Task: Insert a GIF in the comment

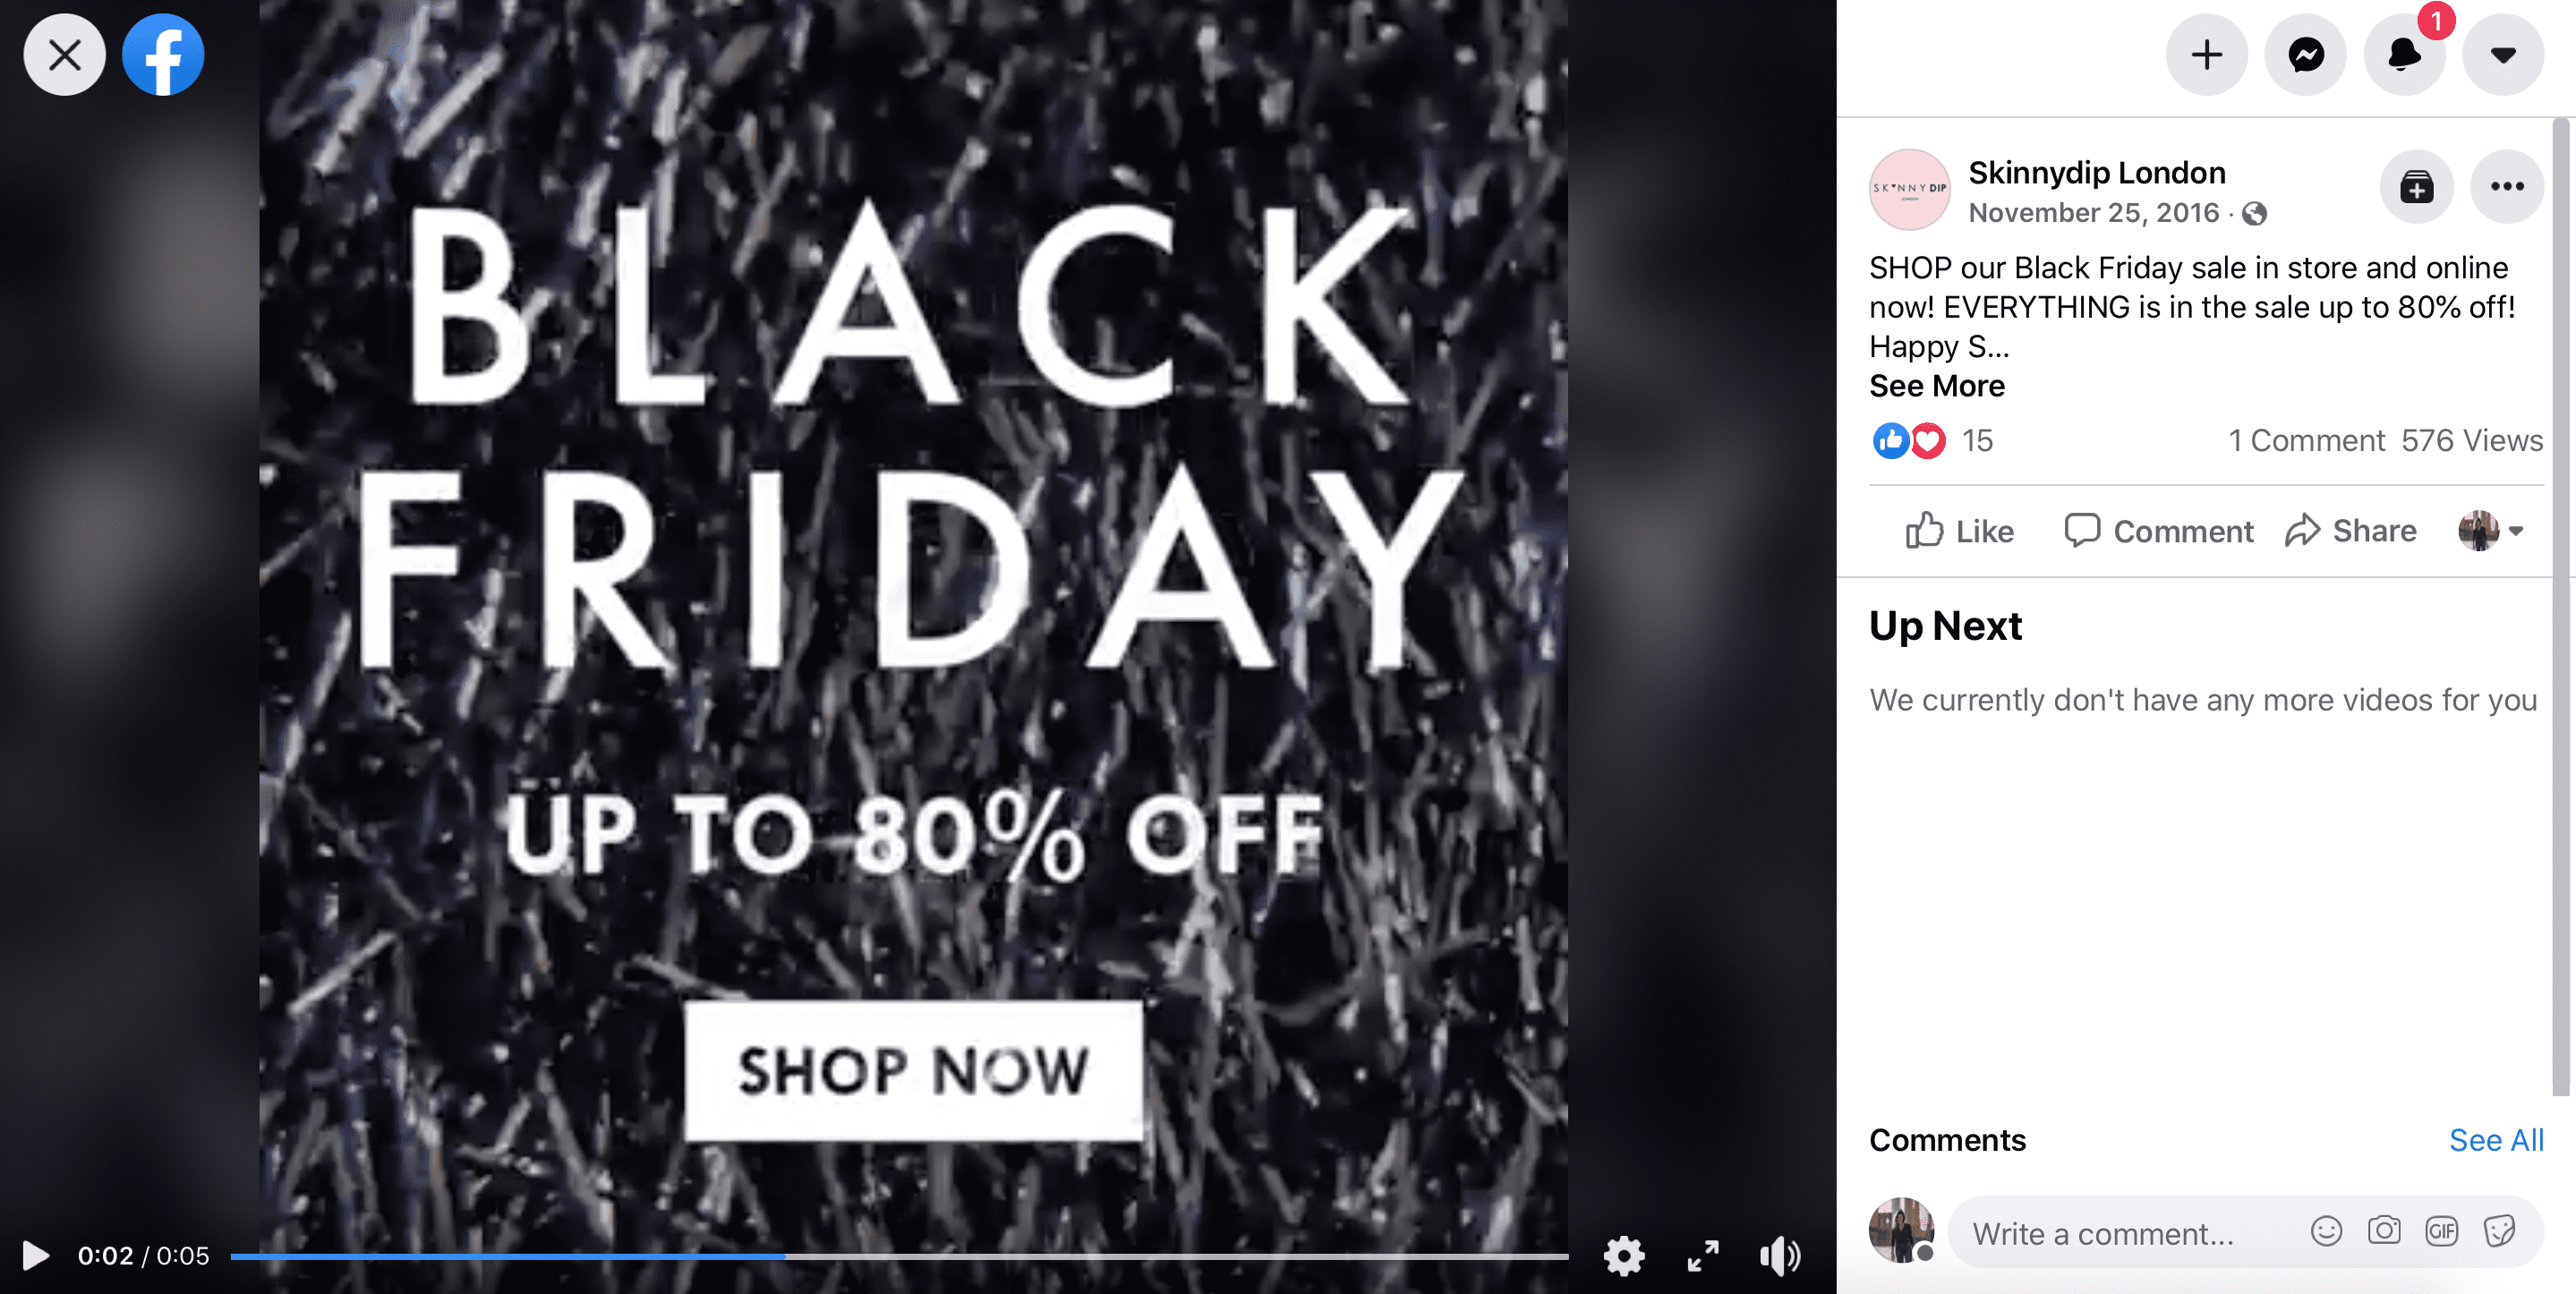Action: pos(2442,1231)
